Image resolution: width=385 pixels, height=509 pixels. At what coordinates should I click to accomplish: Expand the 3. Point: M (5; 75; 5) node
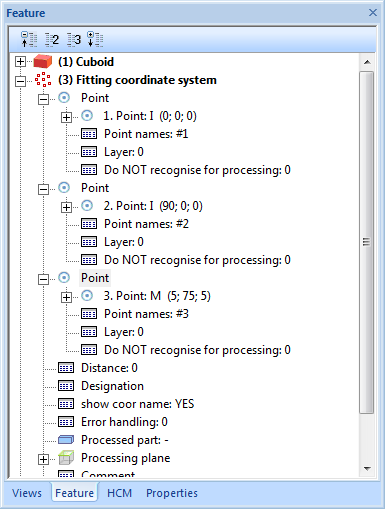point(66,297)
